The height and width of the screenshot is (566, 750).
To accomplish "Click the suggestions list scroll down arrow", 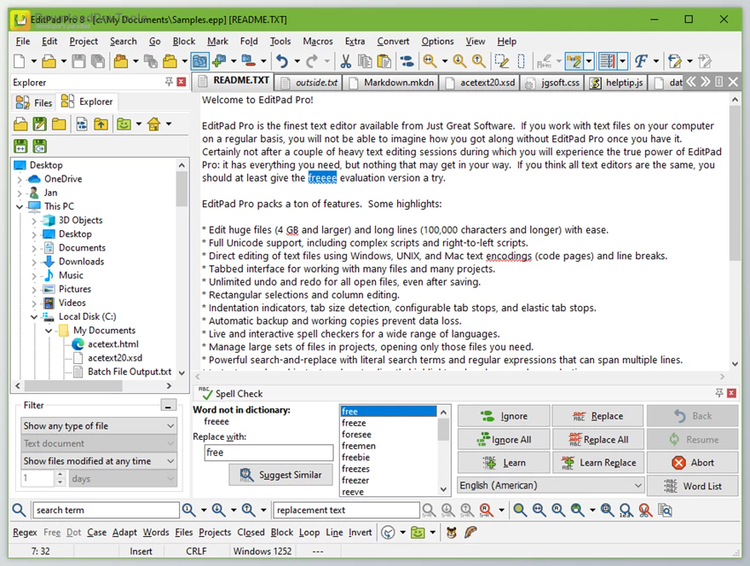I will 443,489.
